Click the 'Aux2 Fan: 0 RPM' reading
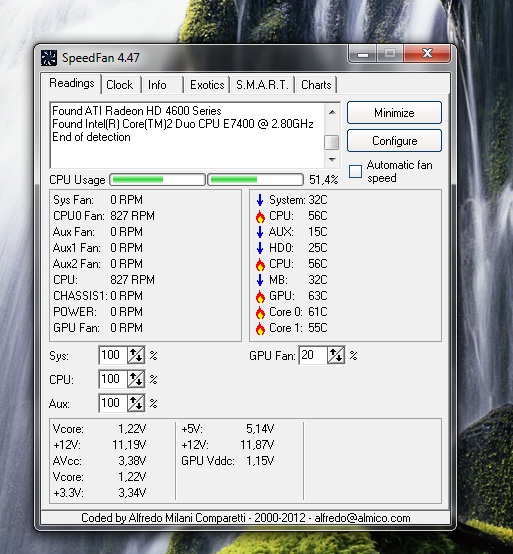Image resolution: width=513 pixels, height=554 pixels. pos(98,264)
